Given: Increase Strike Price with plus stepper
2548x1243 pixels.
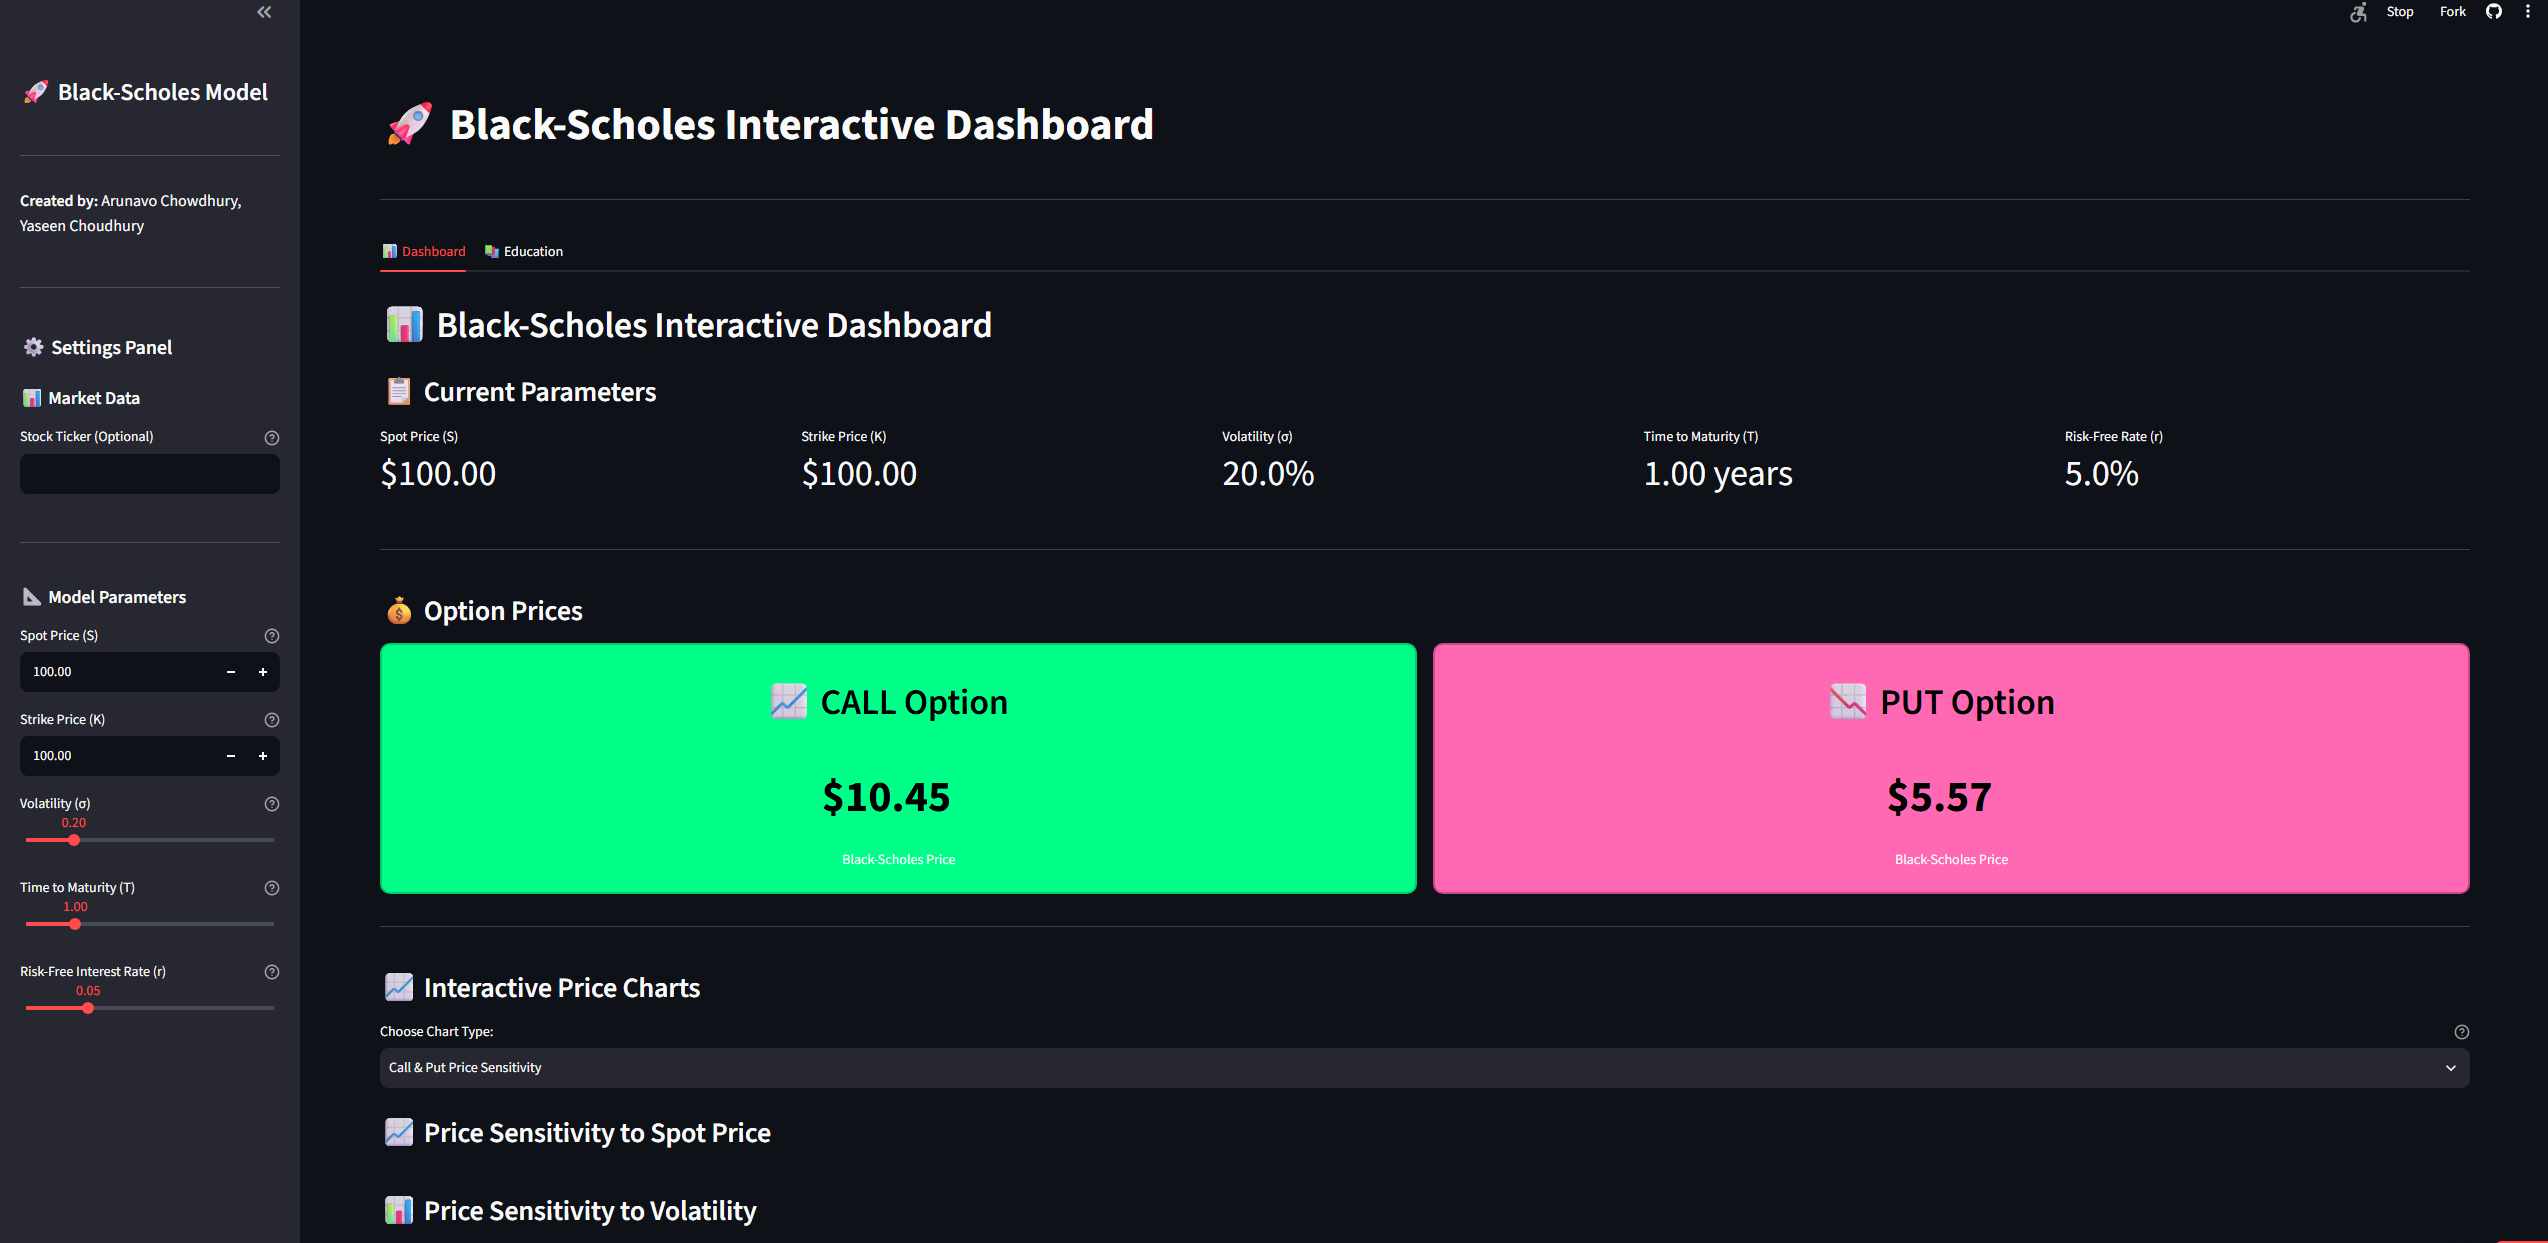Looking at the screenshot, I should [263, 756].
